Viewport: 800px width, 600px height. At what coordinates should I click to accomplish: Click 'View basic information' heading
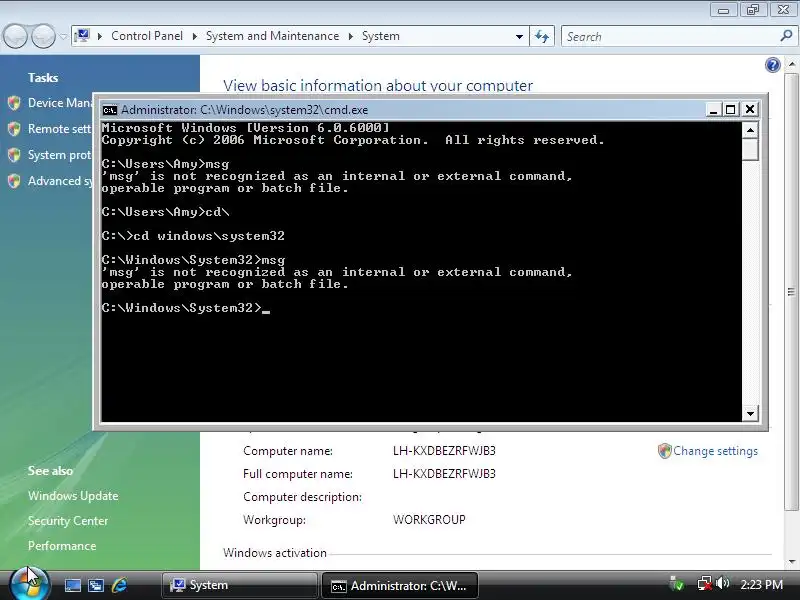click(x=378, y=85)
